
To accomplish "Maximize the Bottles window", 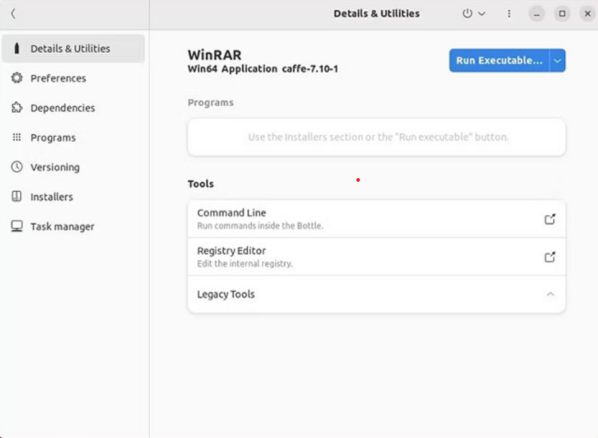I will [562, 14].
